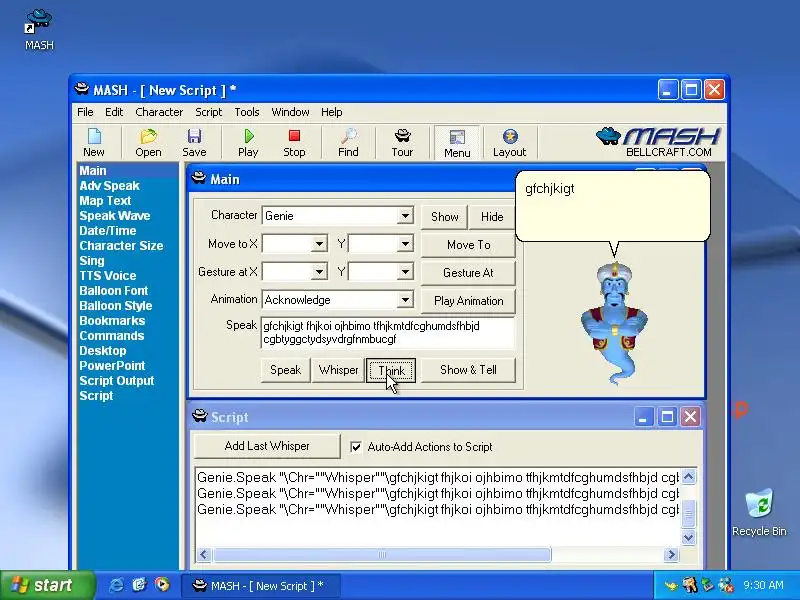The width and height of the screenshot is (800, 600).
Task: Select TTS Voice in the sidebar
Action: [108, 276]
